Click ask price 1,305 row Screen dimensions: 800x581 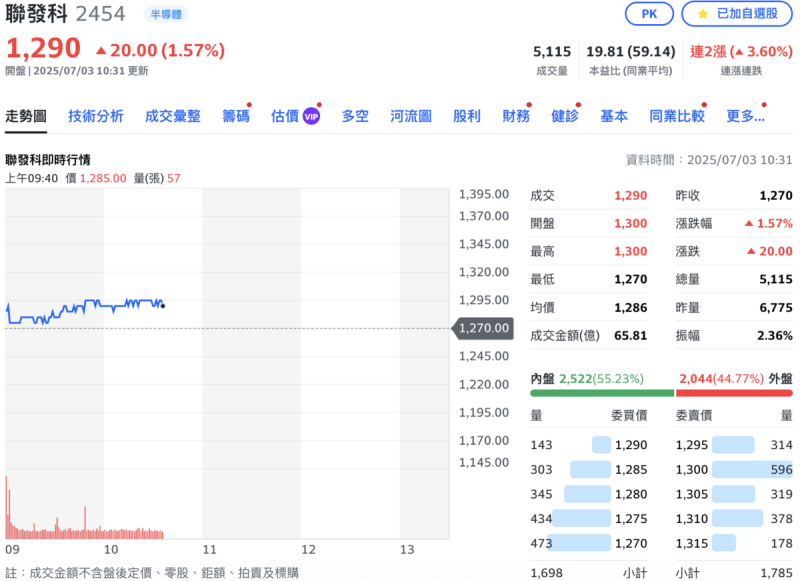click(x=734, y=494)
